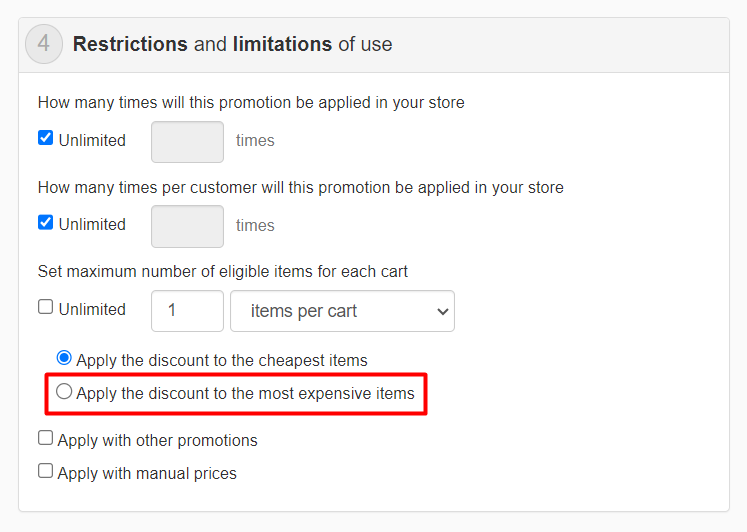
Task: Click the 'Apply with manual prices' label text
Action: pos(147,474)
